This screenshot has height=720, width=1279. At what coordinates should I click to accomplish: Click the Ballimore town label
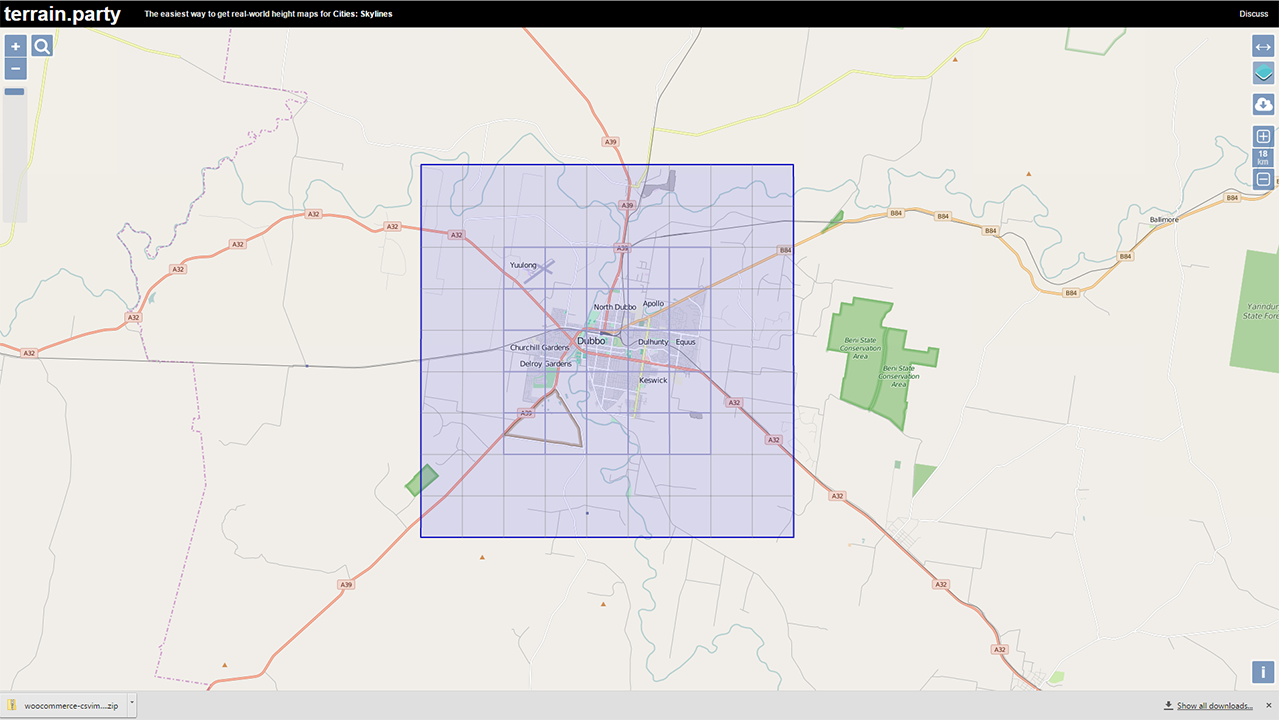1164,219
